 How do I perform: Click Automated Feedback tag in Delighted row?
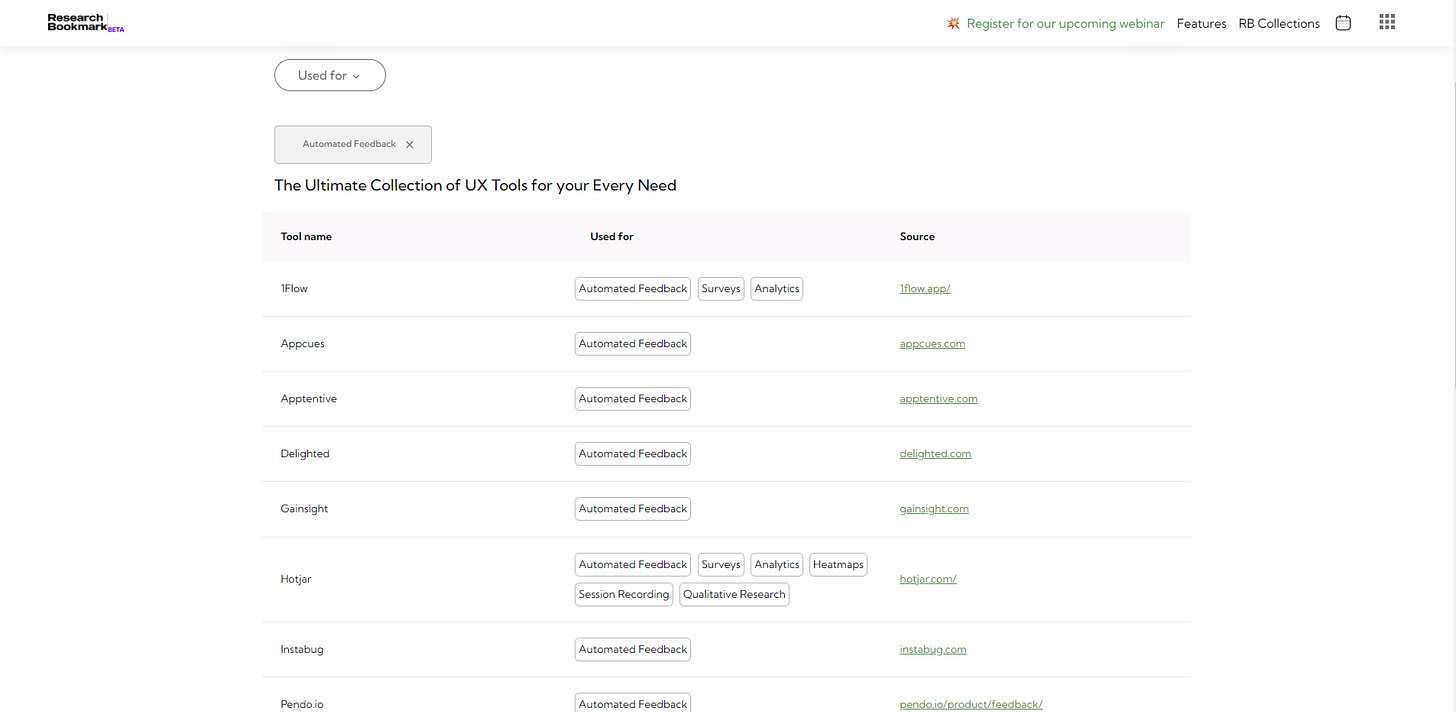633,454
